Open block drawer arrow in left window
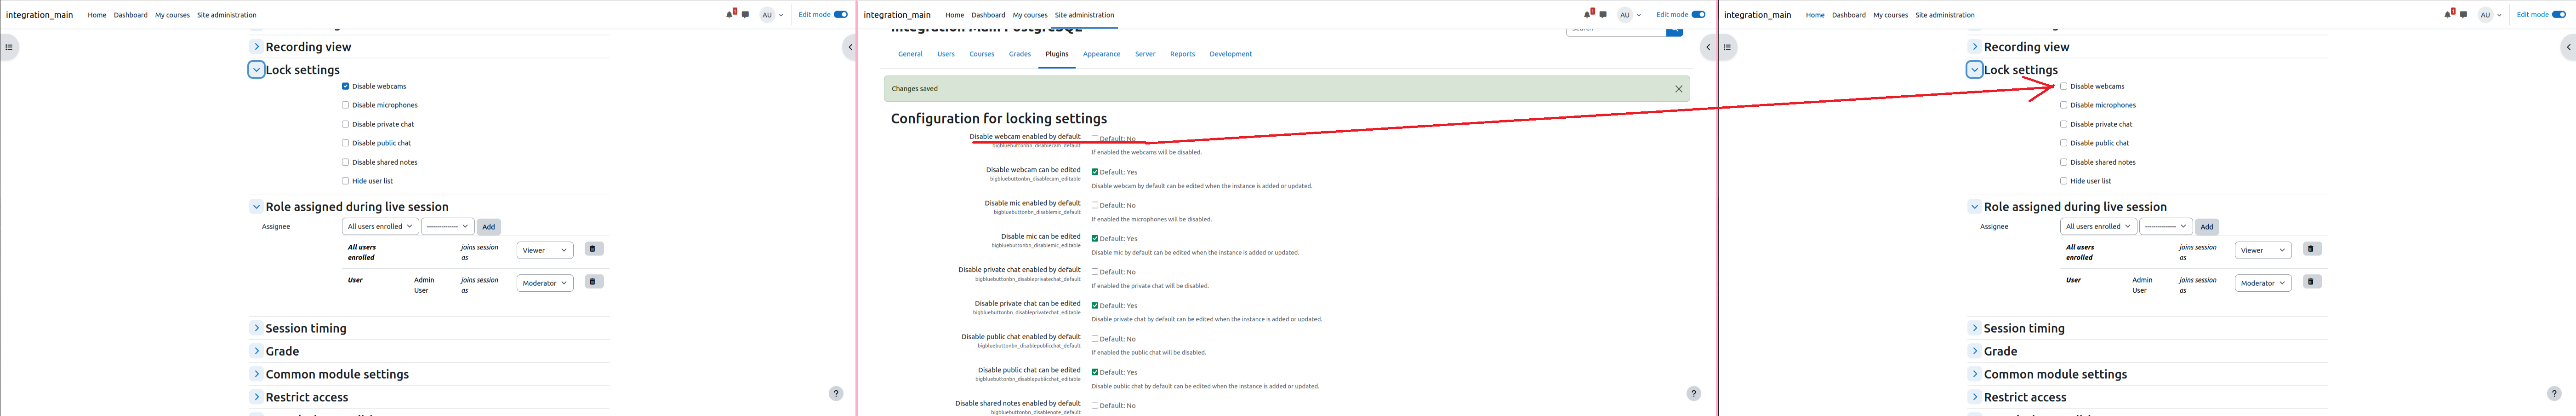Screen dimensions: 2576x416 850,47
